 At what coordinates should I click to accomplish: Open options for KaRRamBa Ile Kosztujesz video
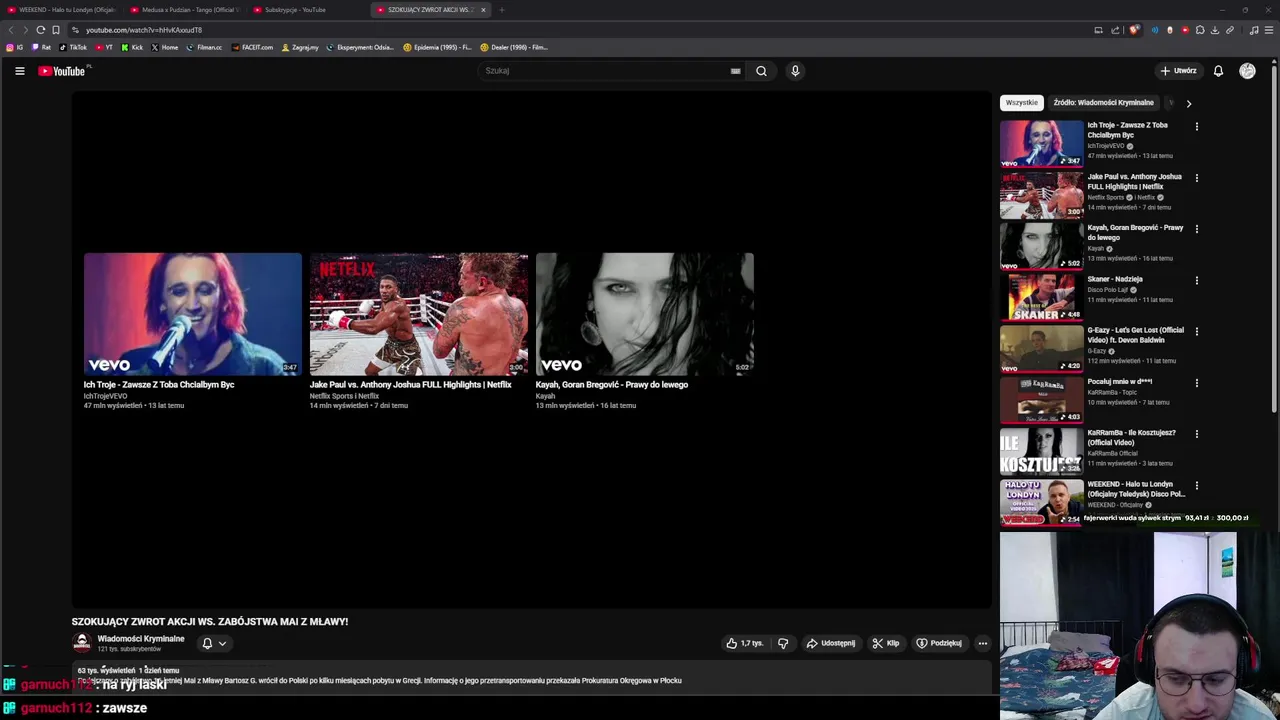[1196, 434]
